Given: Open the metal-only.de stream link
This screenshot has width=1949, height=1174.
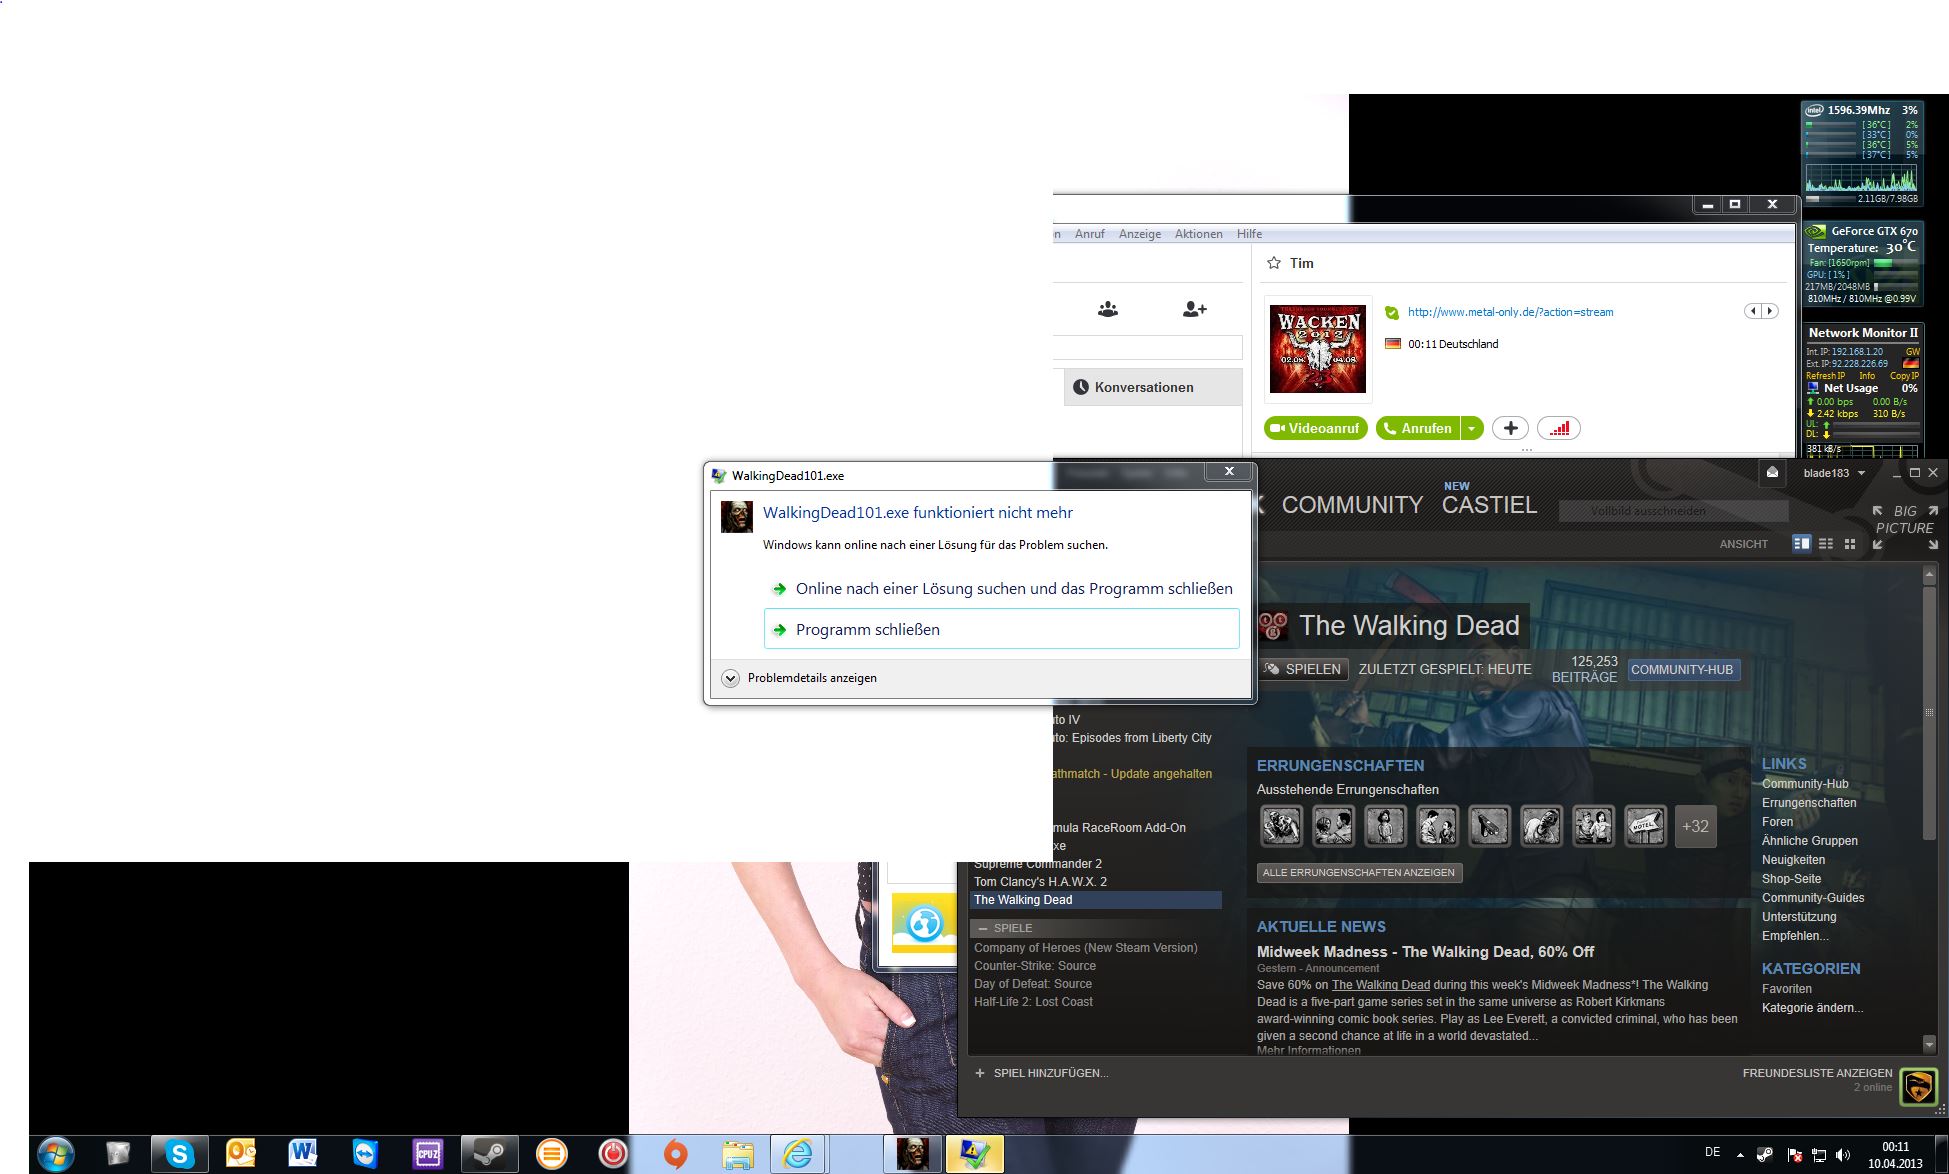Looking at the screenshot, I should click(1510, 312).
